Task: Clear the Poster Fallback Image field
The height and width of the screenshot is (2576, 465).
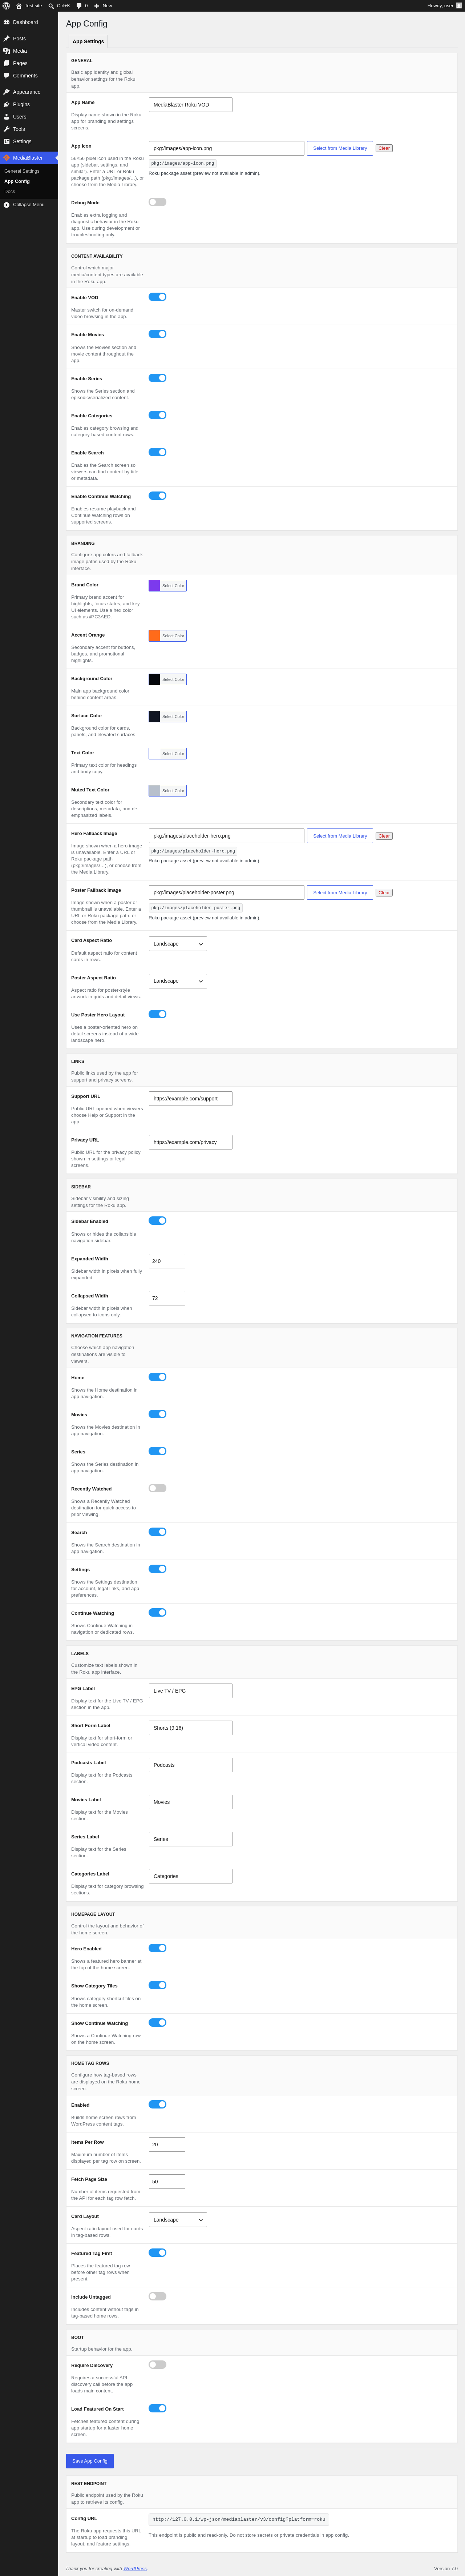Action: pyautogui.click(x=384, y=893)
